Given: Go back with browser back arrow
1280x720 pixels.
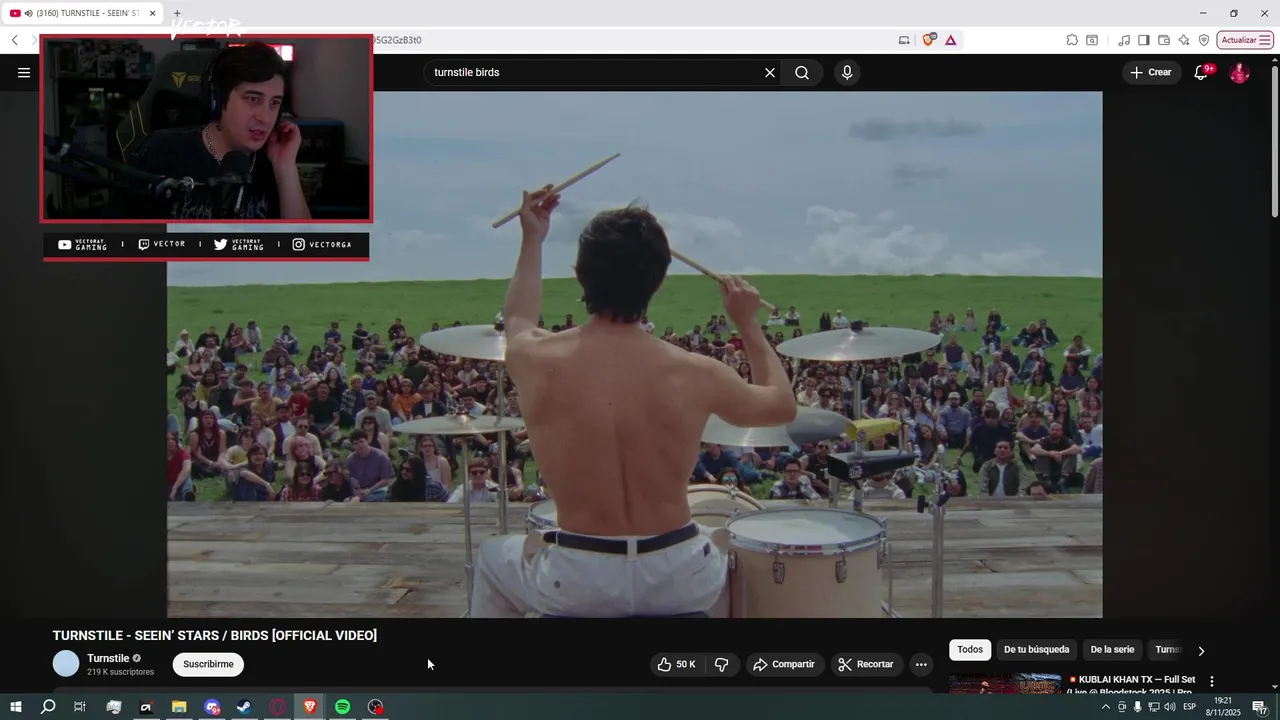Looking at the screenshot, I should click(14, 40).
